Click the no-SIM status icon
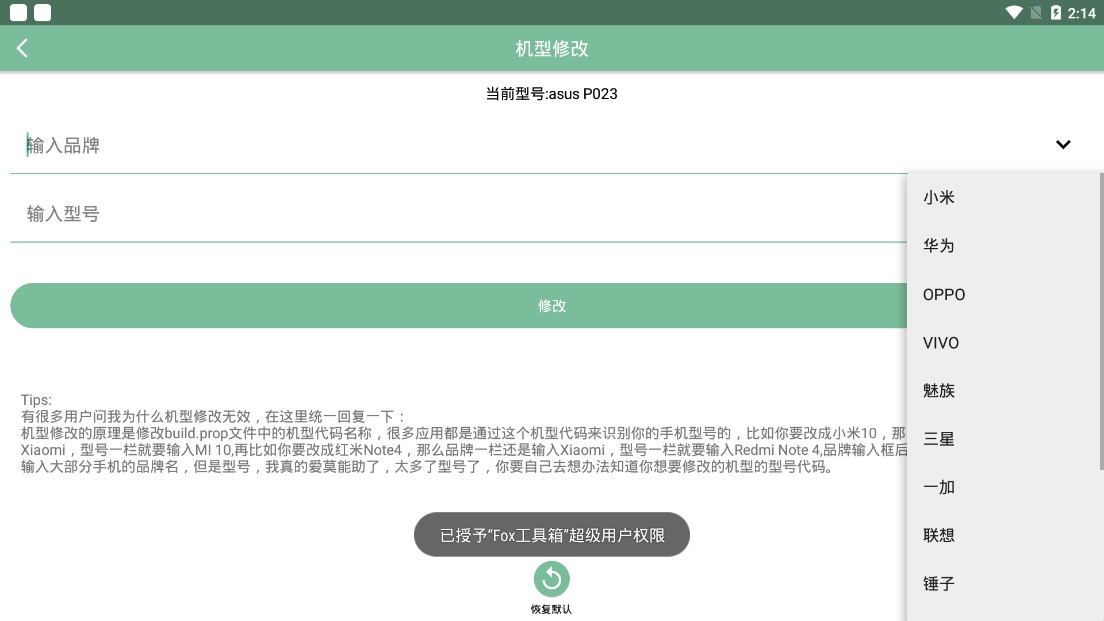Viewport: 1104px width, 621px height. coord(1036,13)
